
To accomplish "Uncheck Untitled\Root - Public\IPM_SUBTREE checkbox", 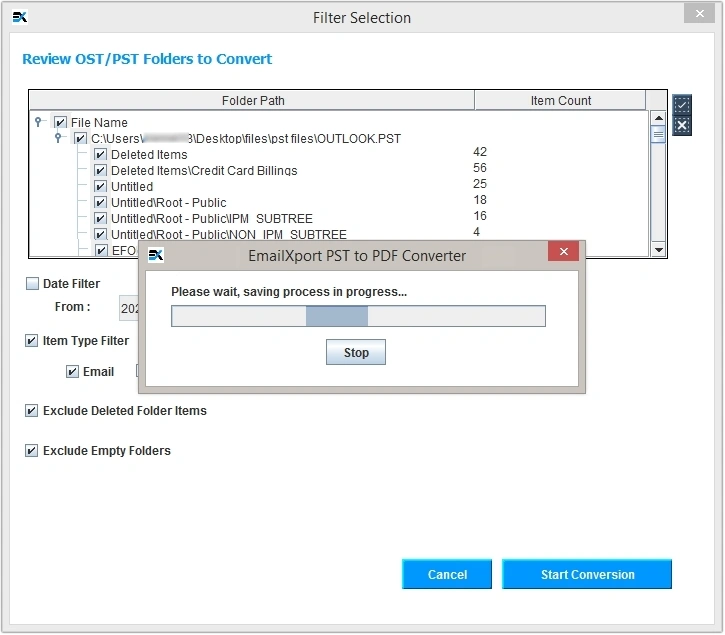I will 100,218.
